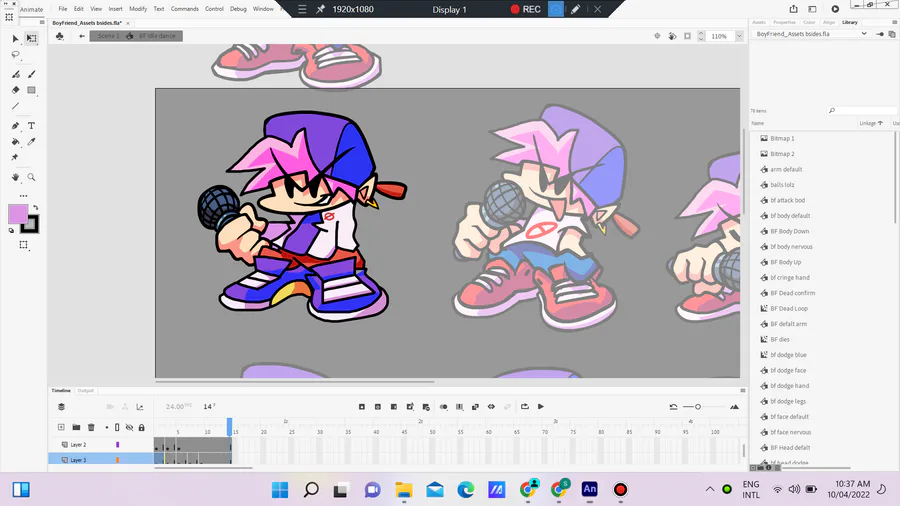Toggle highlight for all layers
Viewport: 900px width, 506px height.
(x=107, y=427)
